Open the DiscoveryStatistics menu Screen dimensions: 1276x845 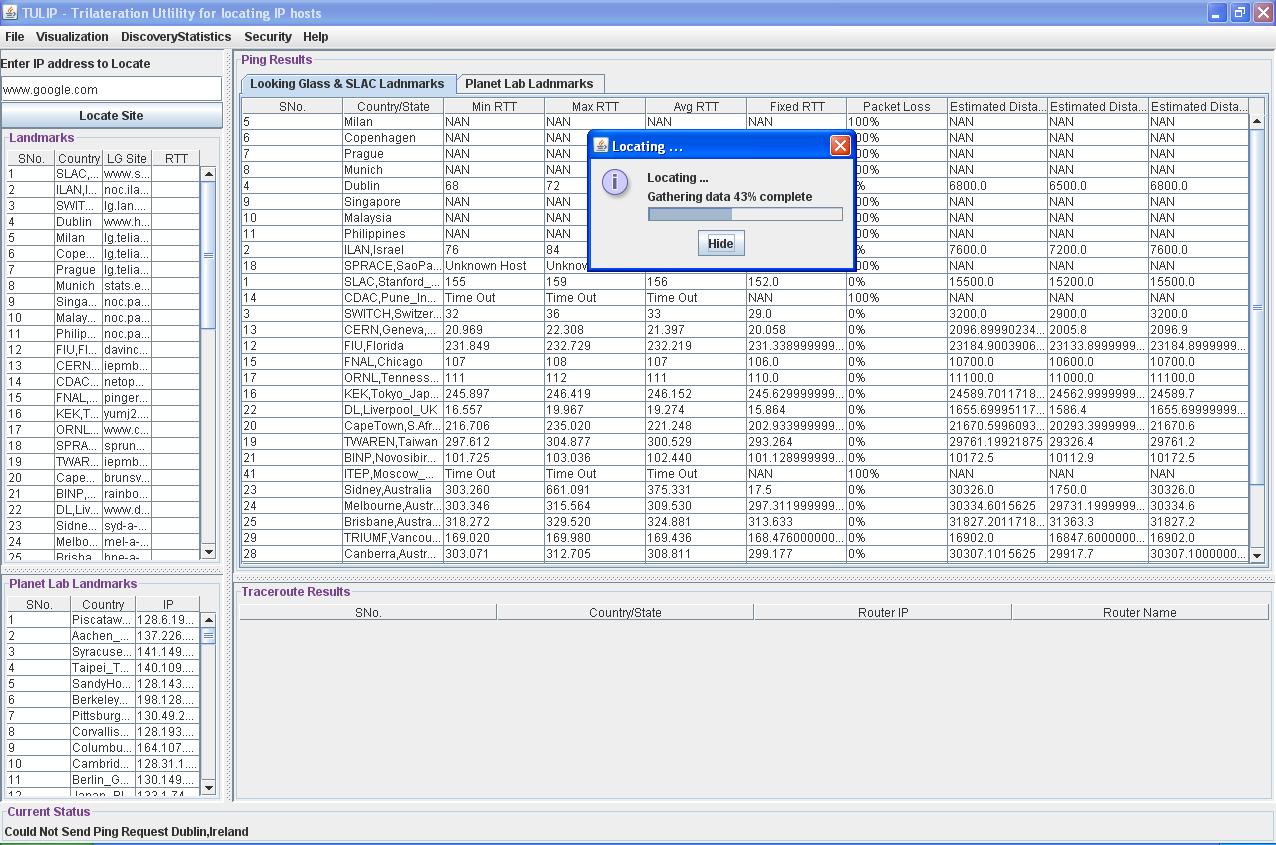point(176,37)
